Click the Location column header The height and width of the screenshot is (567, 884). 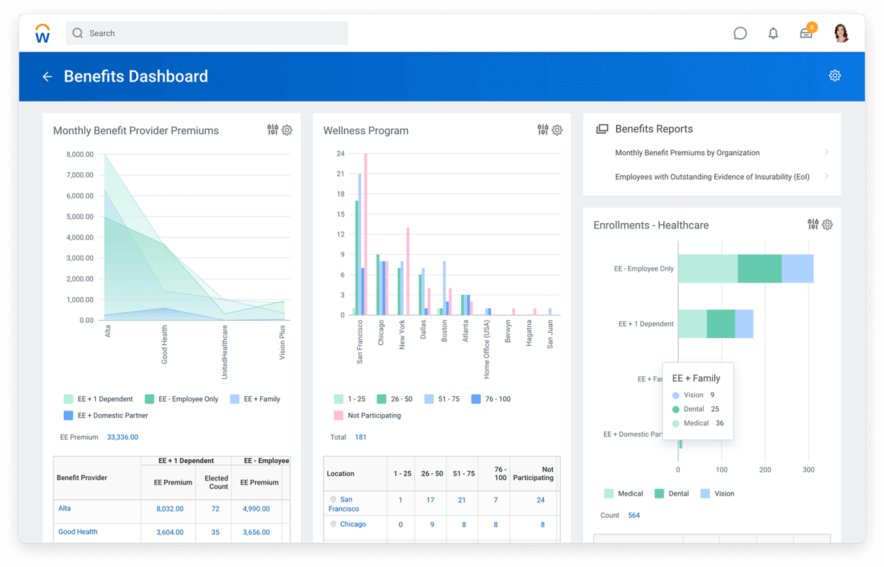click(x=341, y=474)
